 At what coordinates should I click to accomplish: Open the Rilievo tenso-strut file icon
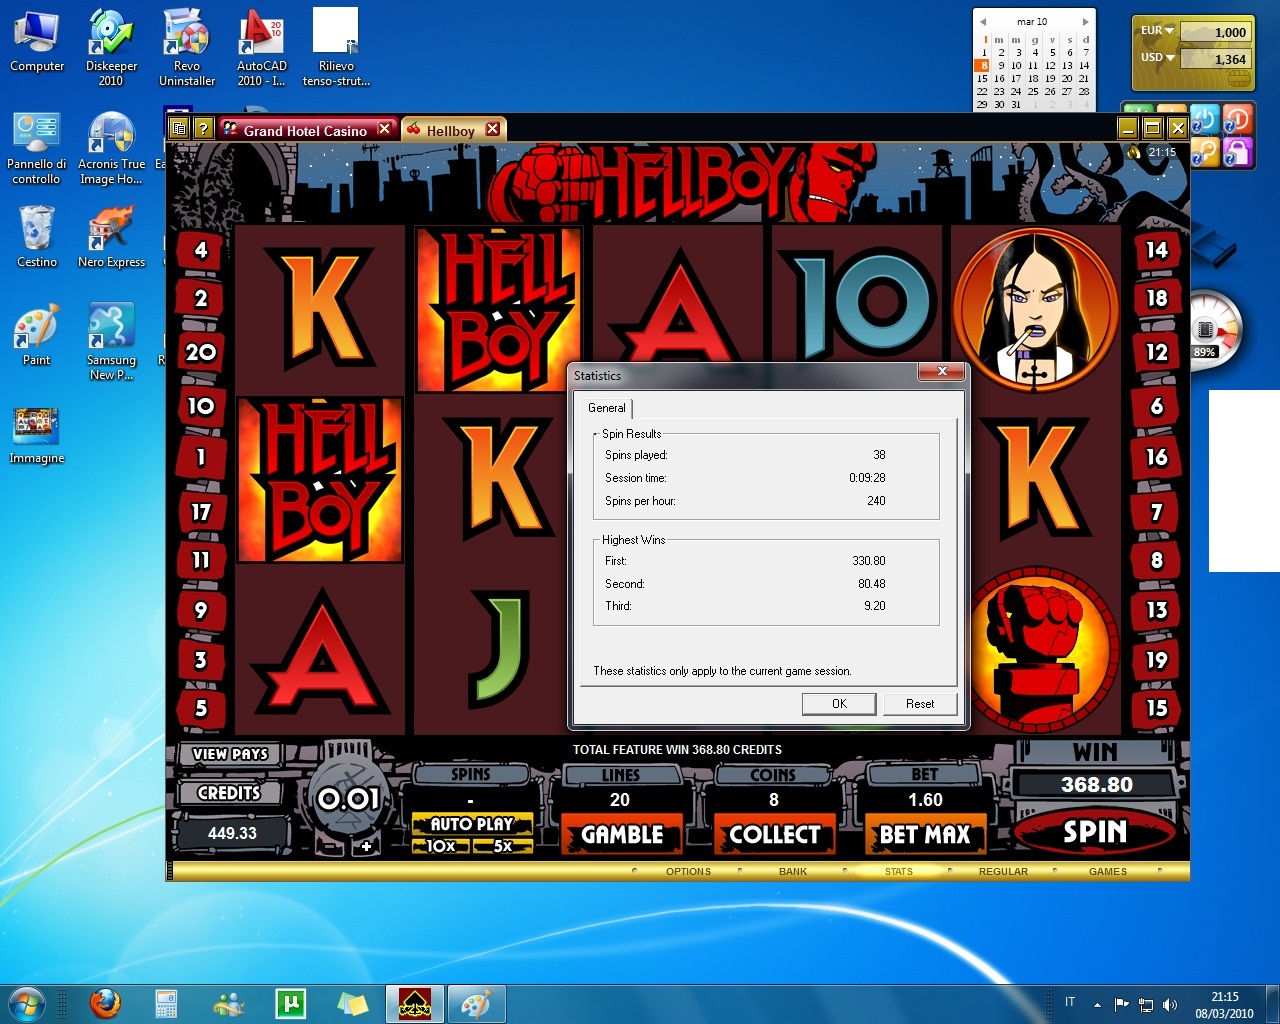click(336, 47)
